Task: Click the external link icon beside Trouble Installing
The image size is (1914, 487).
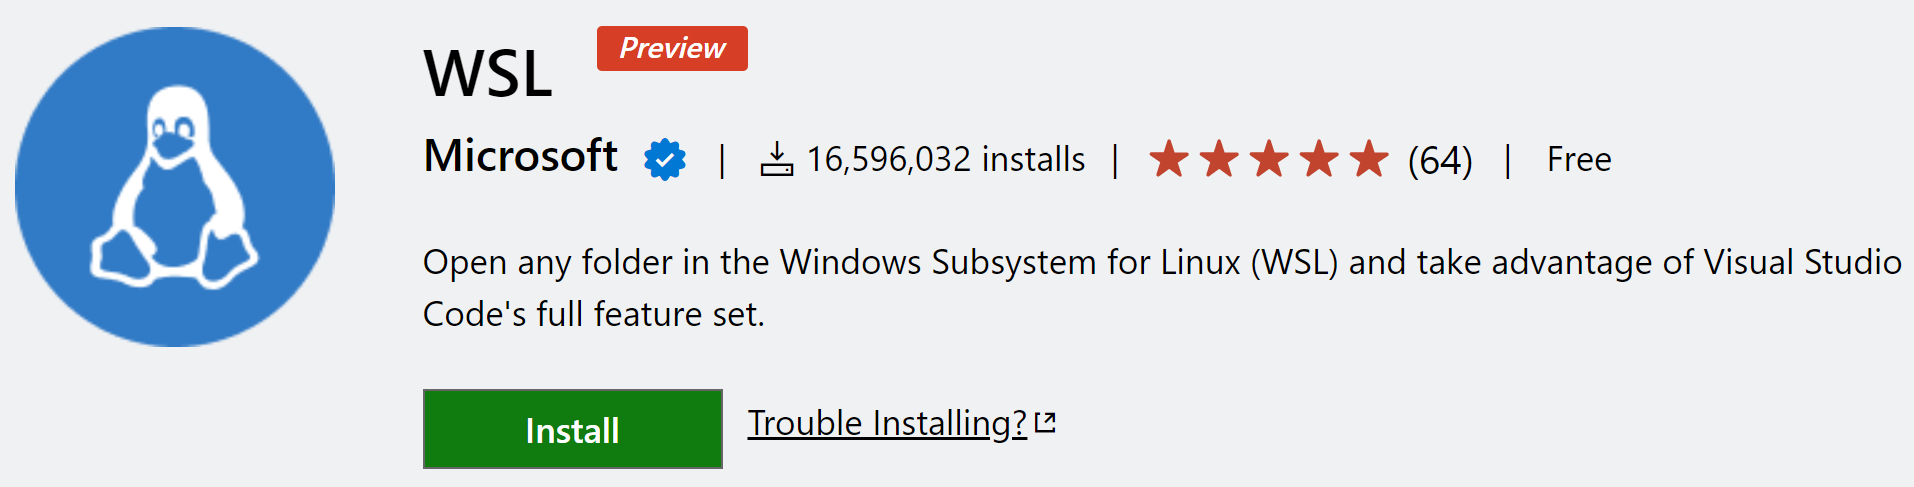Action: (1045, 422)
